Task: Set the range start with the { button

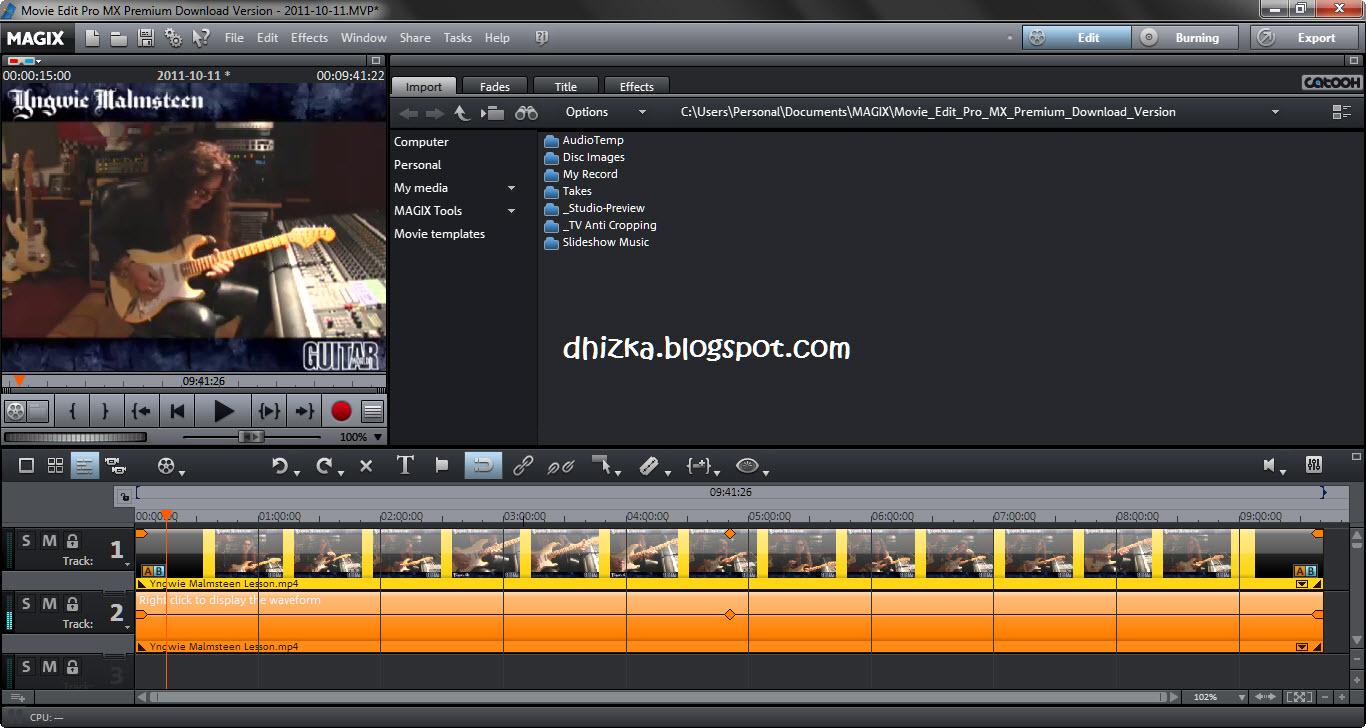Action: pos(72,411)
